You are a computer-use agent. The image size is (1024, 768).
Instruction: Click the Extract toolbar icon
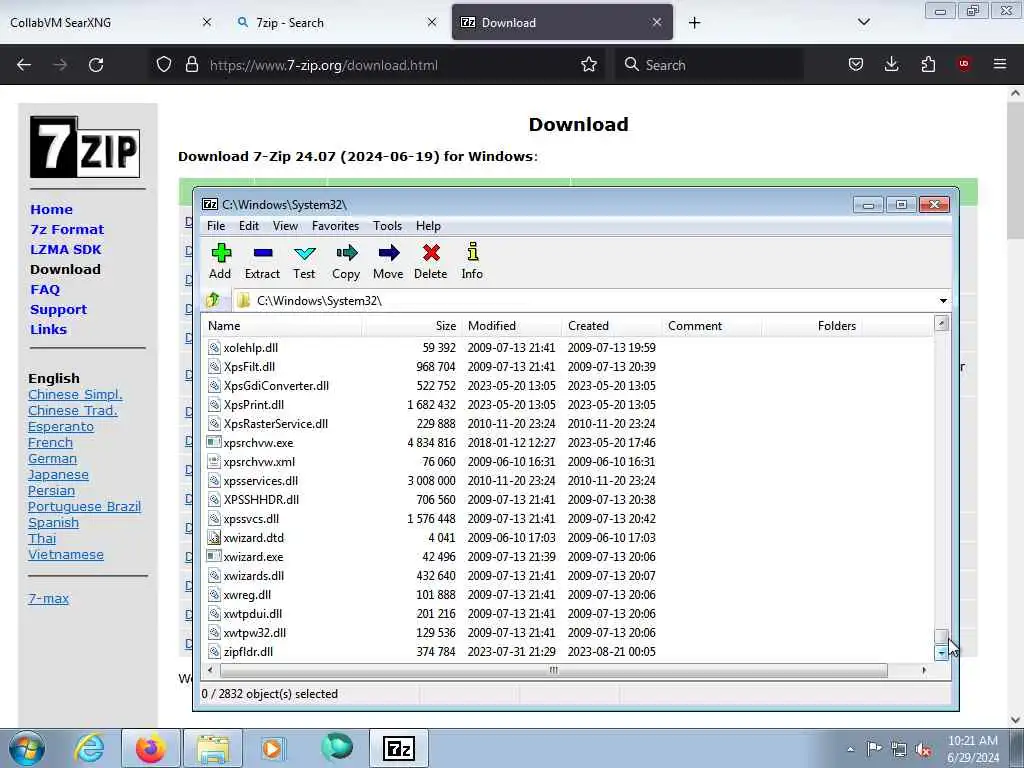pyautogui.click(x=263, y=261)
